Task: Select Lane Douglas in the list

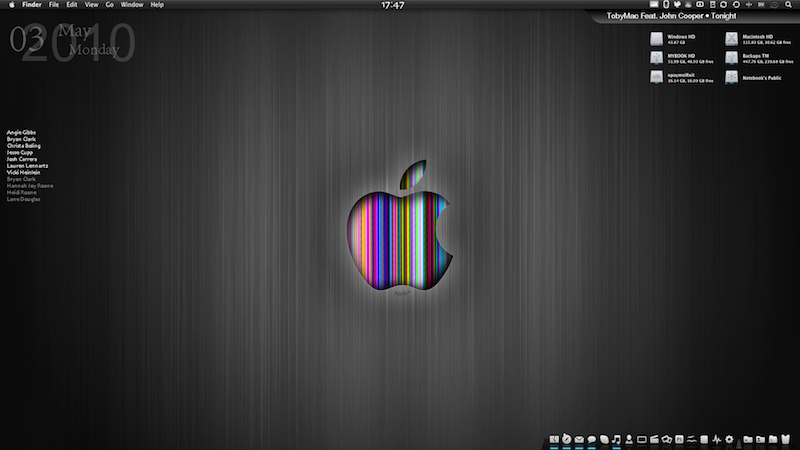Action: 23,199
